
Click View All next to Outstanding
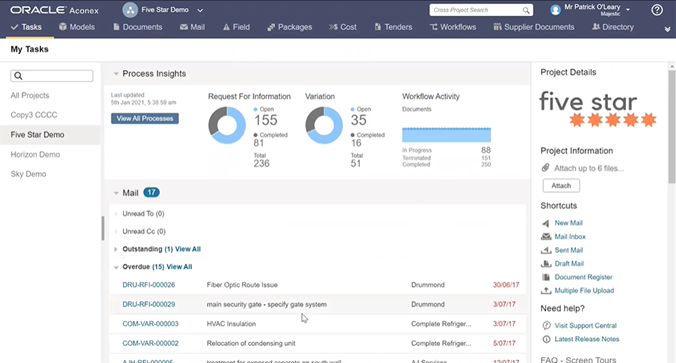click(x=188, y=249)
